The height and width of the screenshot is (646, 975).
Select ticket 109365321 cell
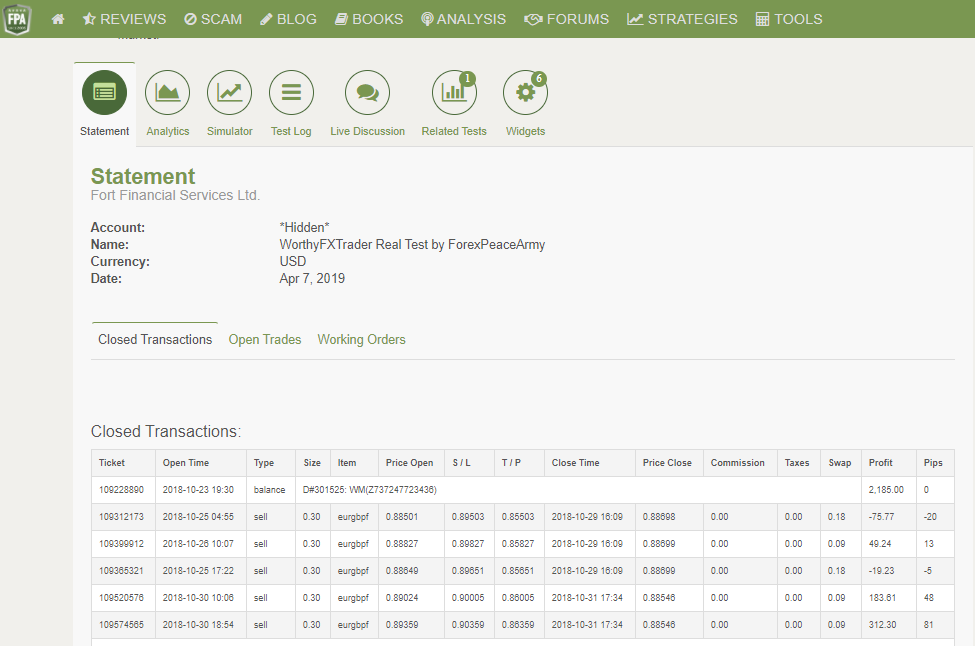(x=121, y=571)
